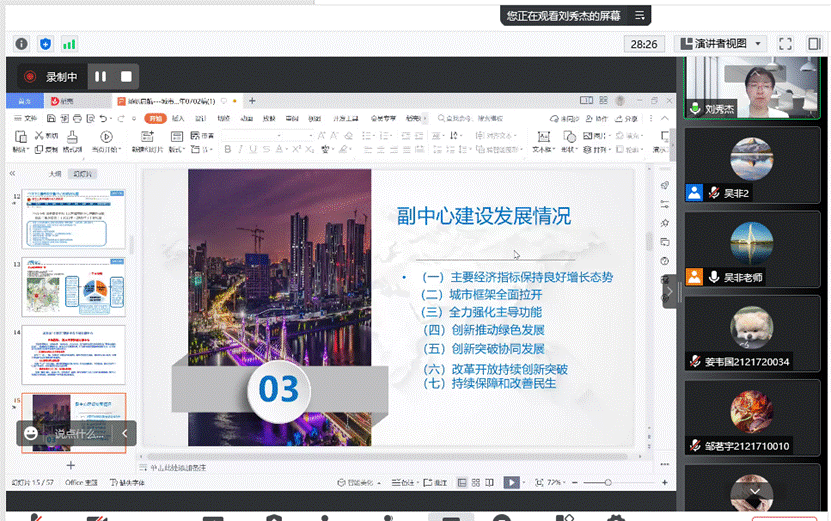The width and height of the screenshot is (831, 521).
Task: Open the meeting info icon
Action: (21, 44)
